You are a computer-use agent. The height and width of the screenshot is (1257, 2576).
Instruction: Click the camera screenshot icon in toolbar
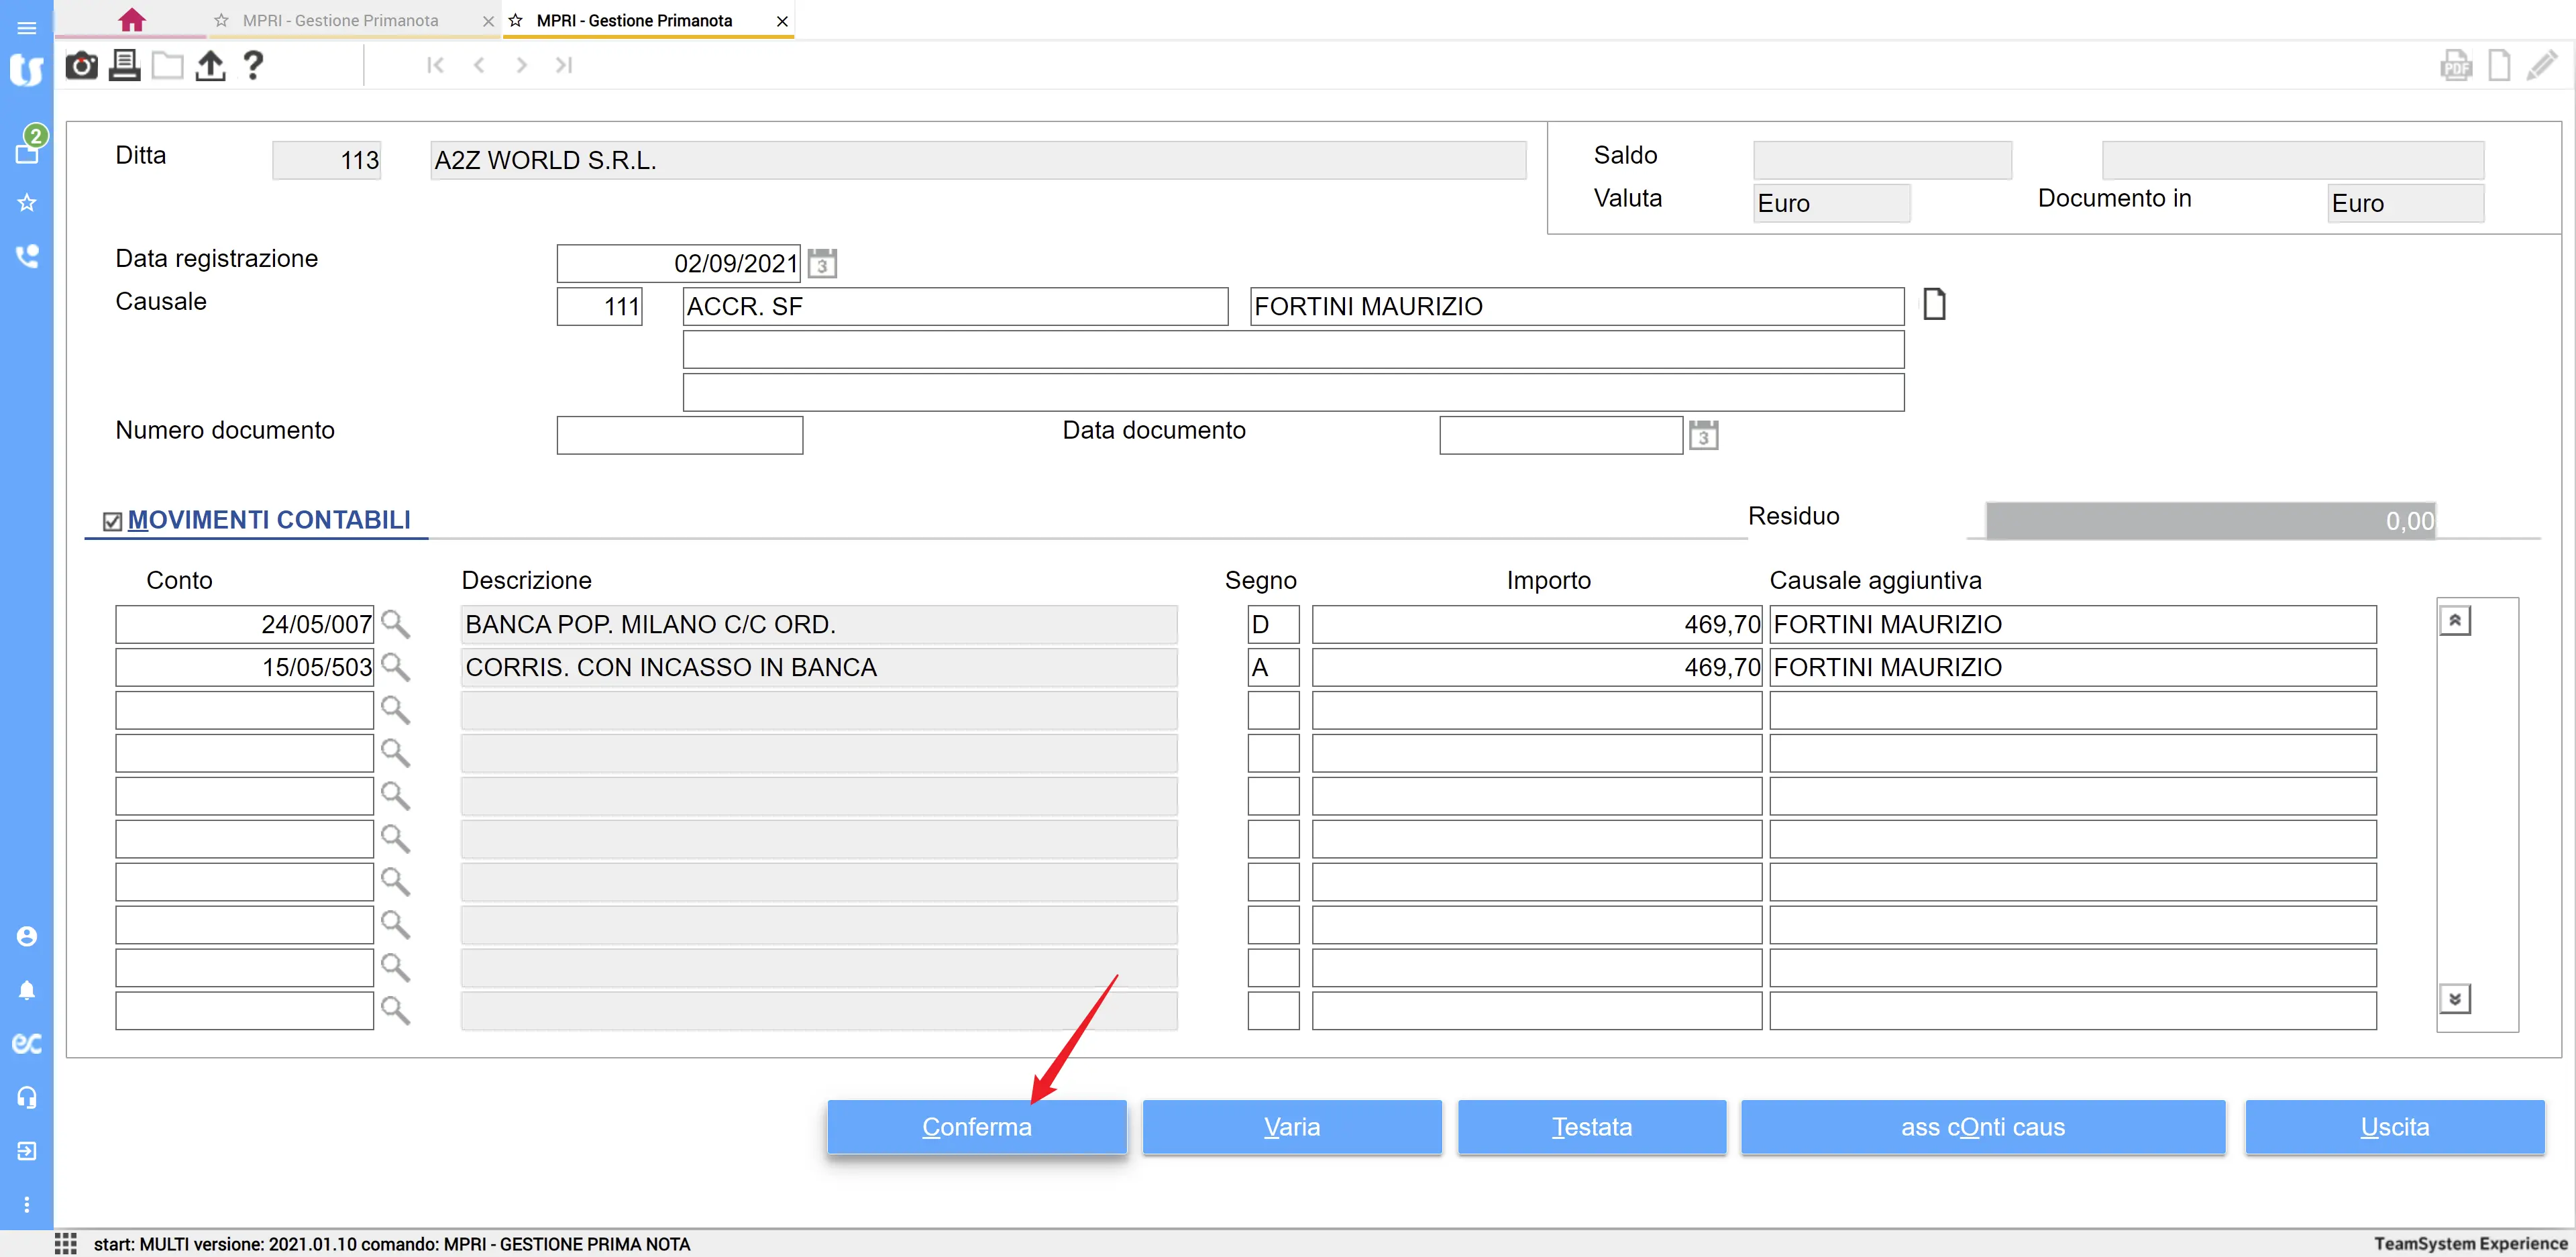(81, 66)
